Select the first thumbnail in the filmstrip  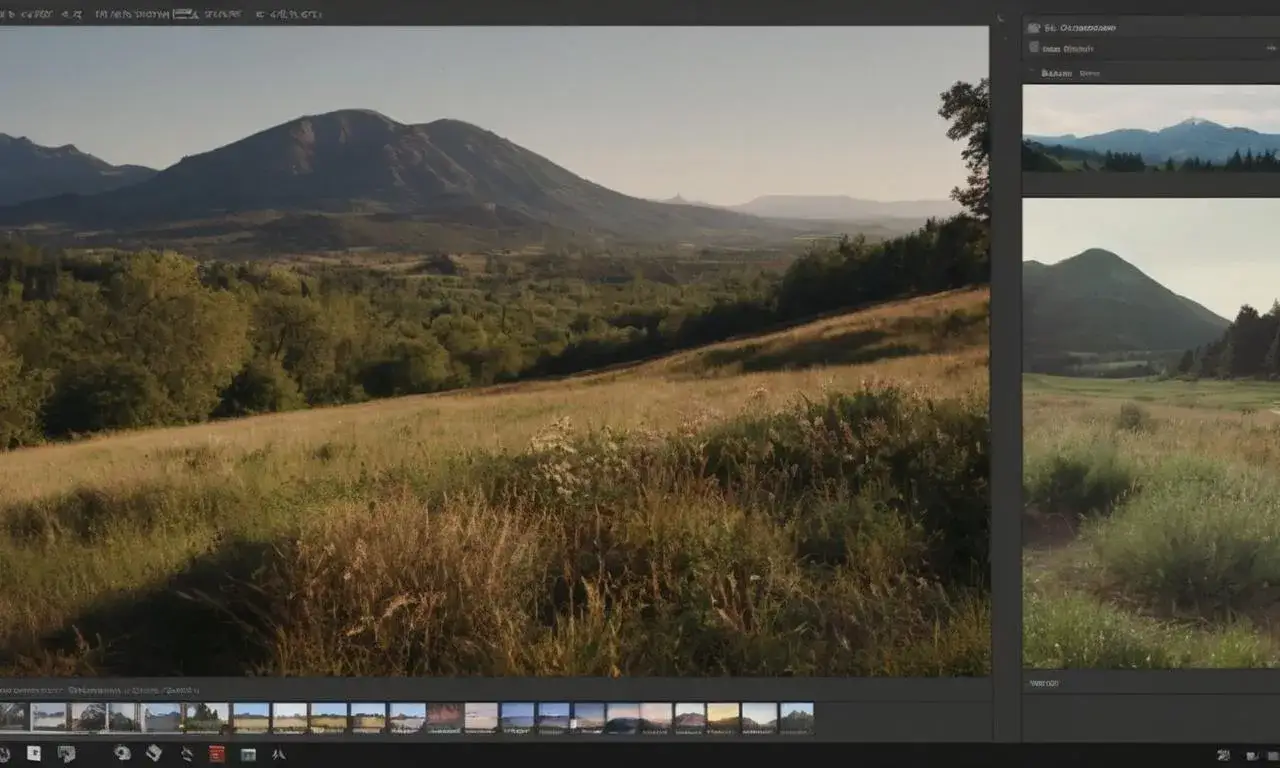pyautogui.click(x=13, y=717)
